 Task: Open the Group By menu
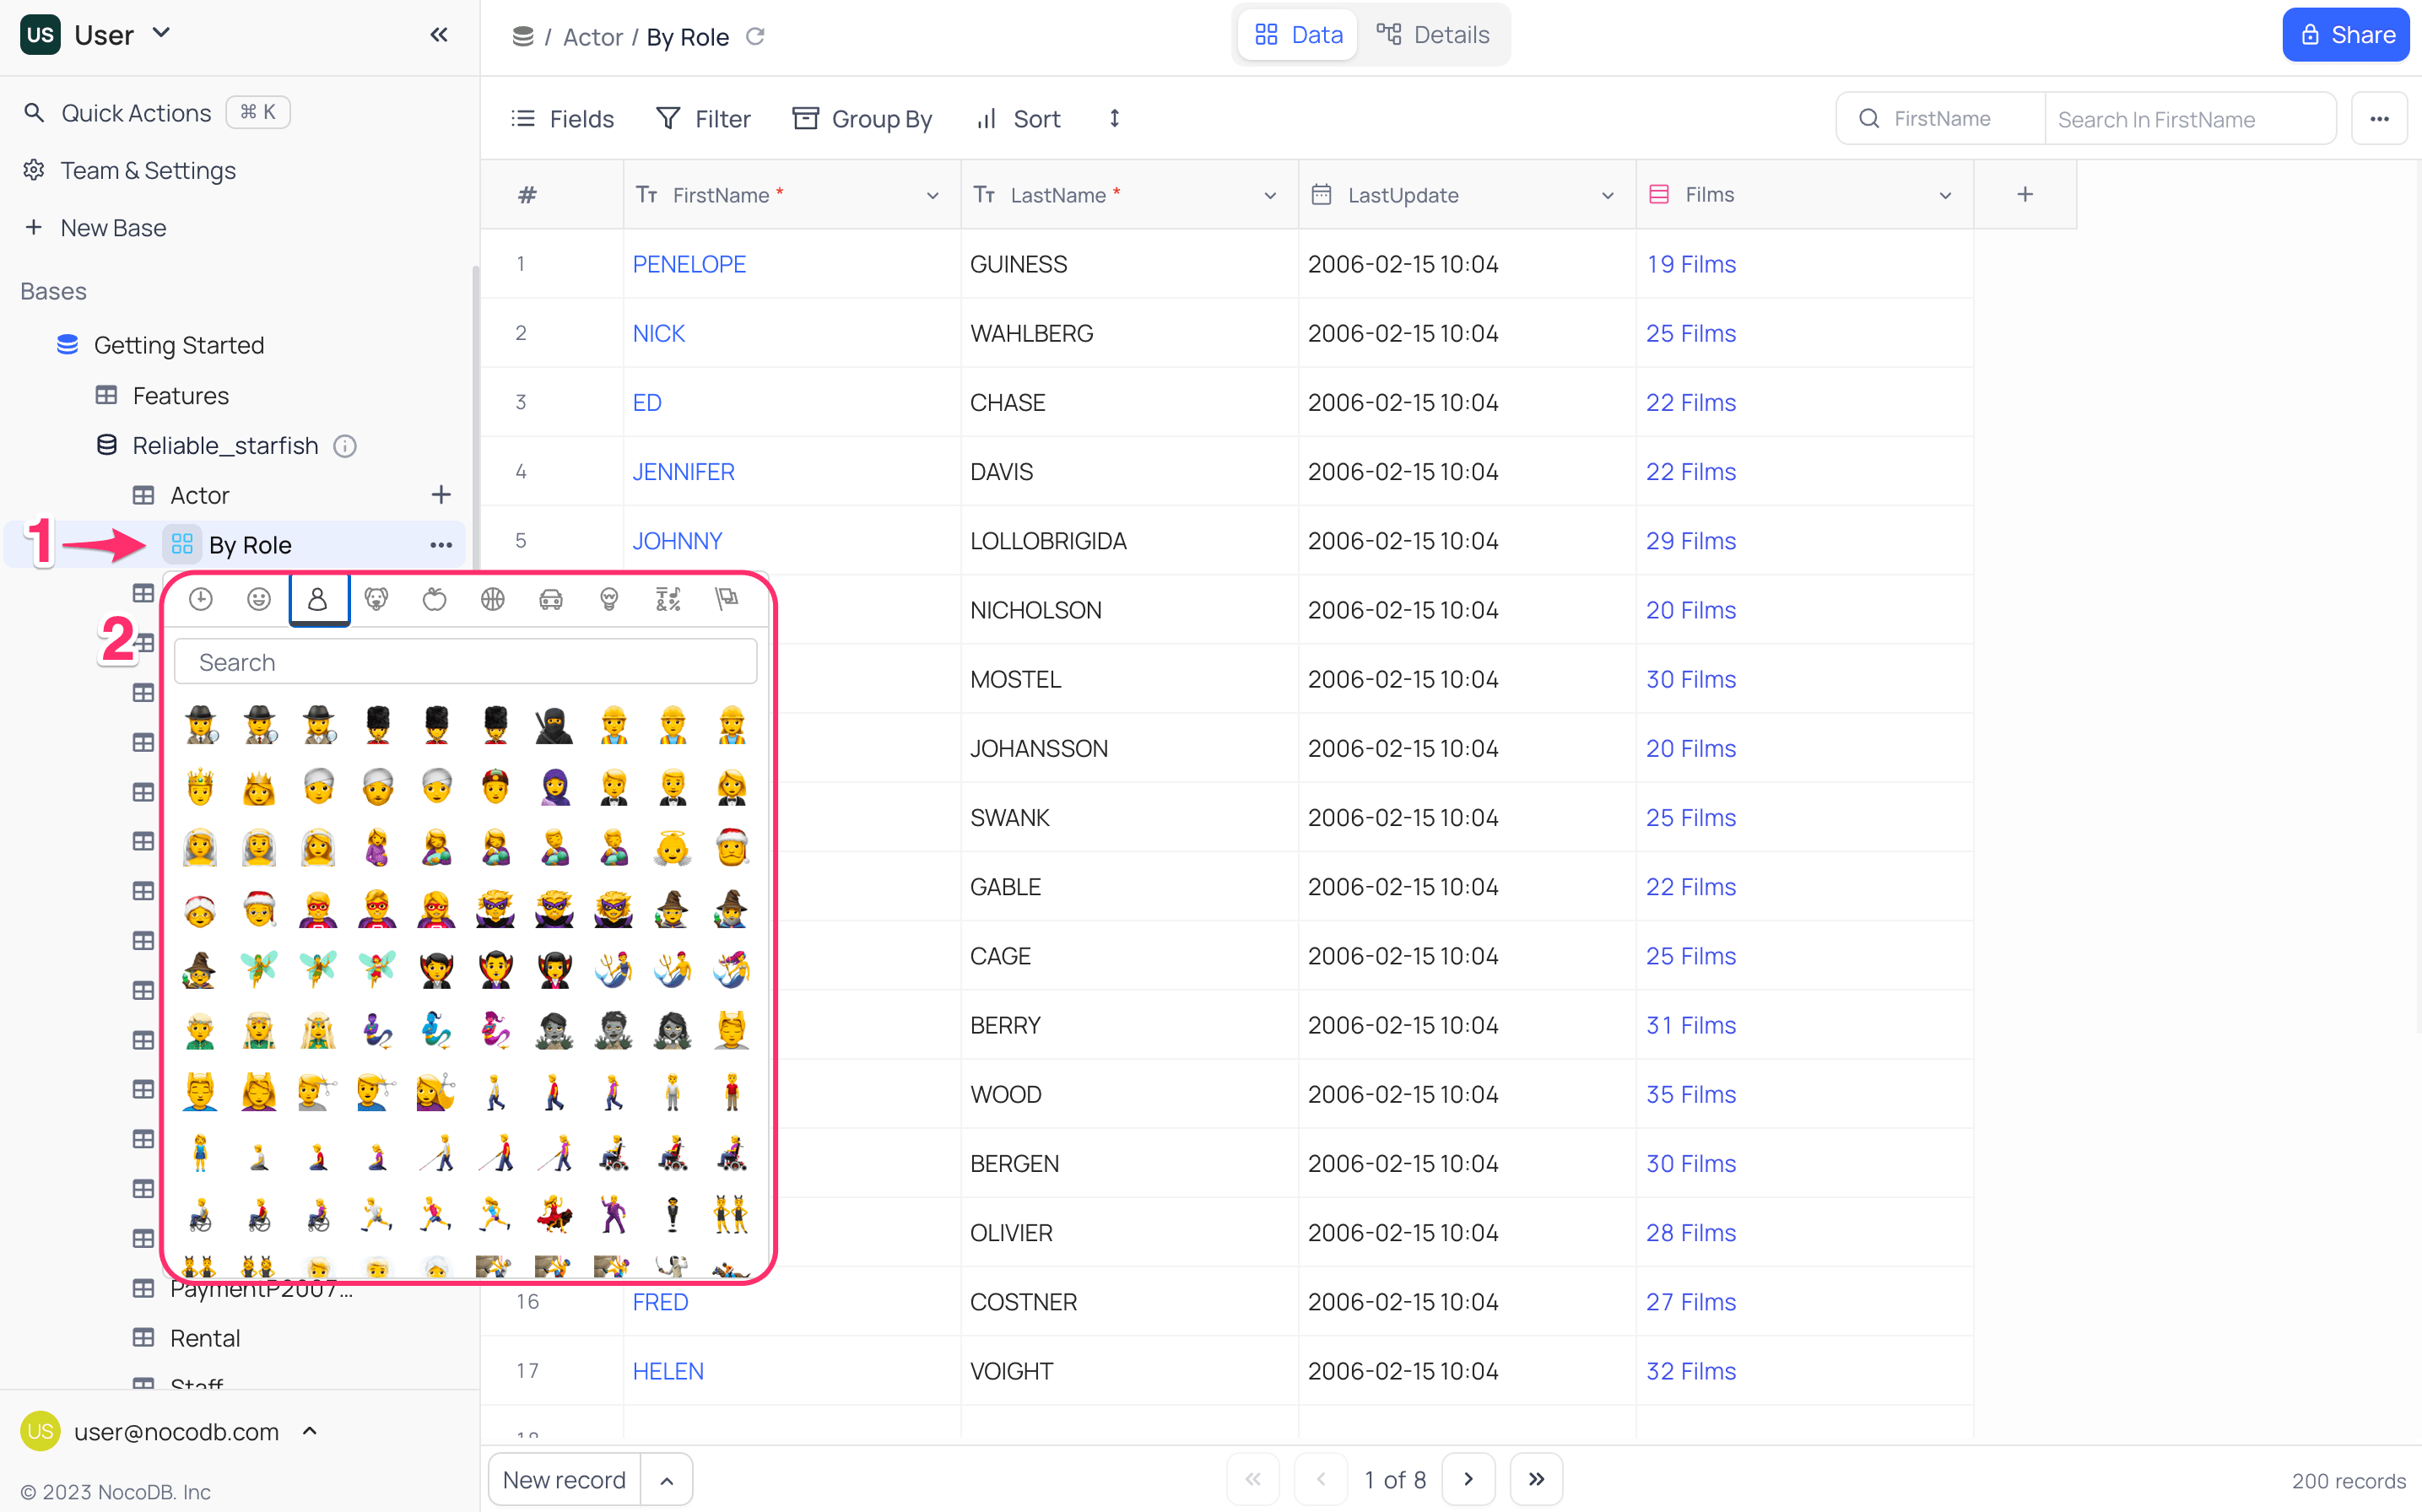(x=862, y=119)
